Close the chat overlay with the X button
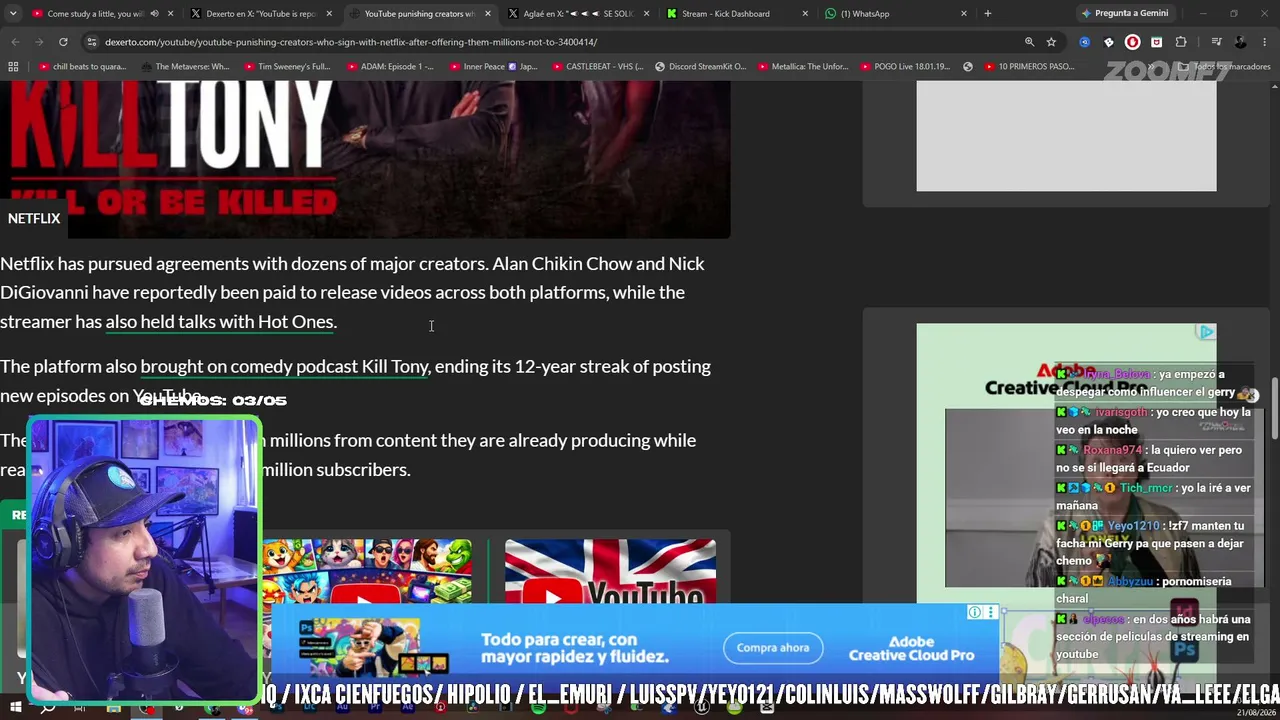 [1252, 395]
